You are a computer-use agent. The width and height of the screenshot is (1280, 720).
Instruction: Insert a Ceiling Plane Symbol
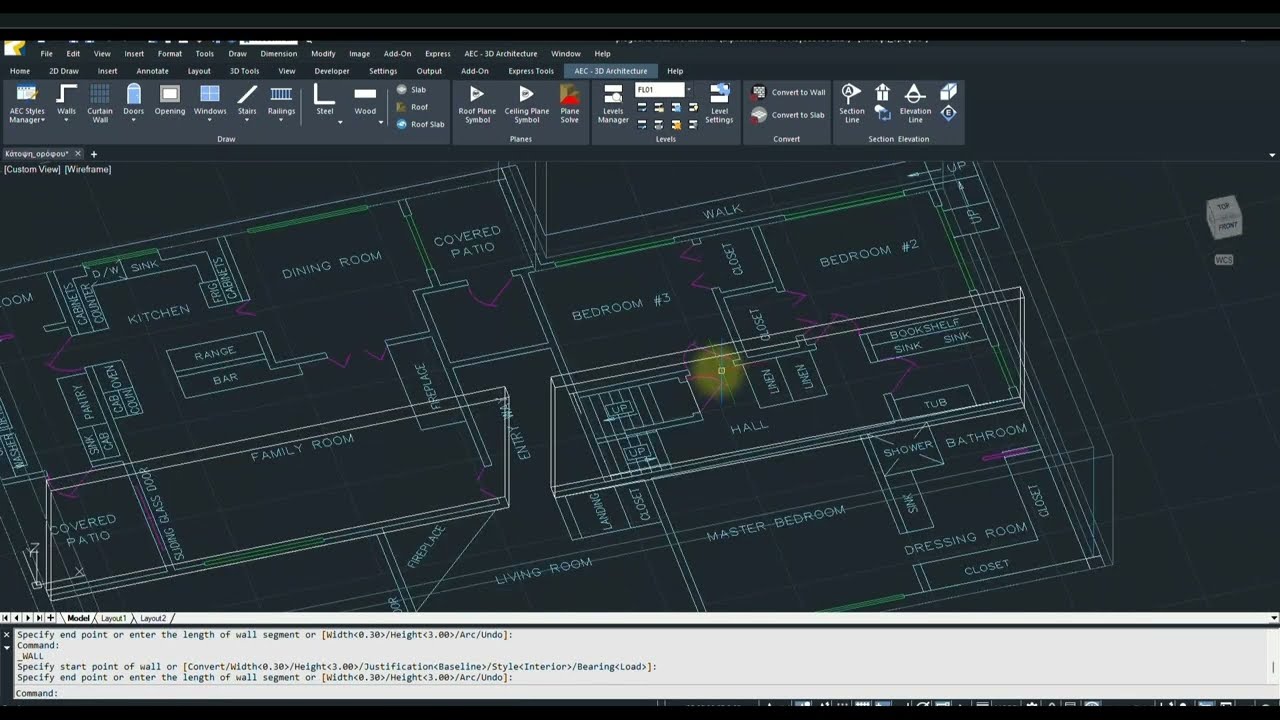526,103
